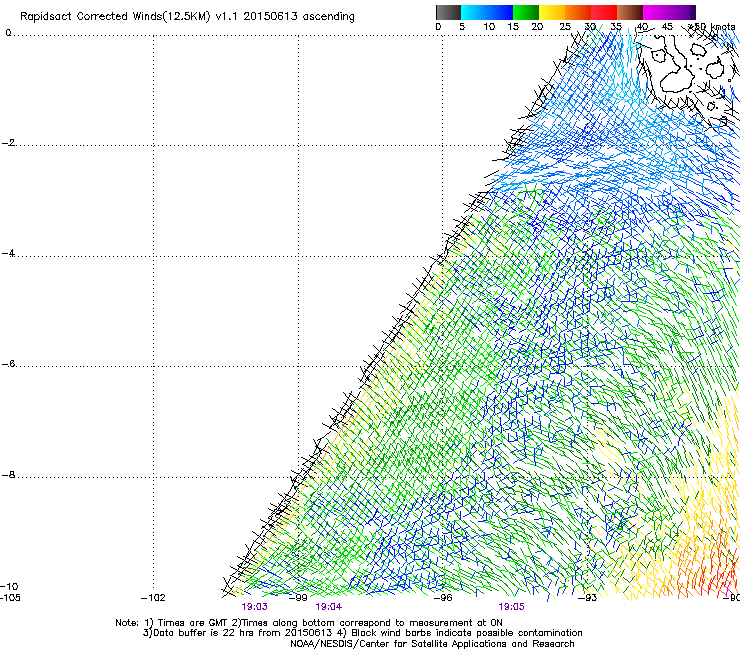This screenshot has width=740, height=650.
Task: Click the red 30-35 knots legend segment
Action: [x=604, y=12]
